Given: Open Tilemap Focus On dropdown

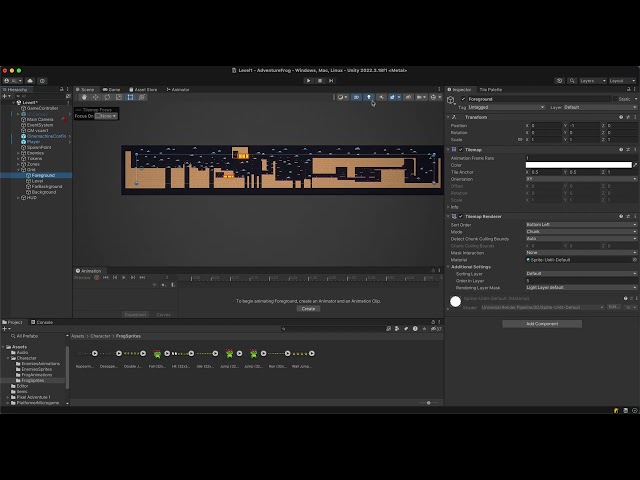Looking at the screenshot, I should tap(106, 116).
